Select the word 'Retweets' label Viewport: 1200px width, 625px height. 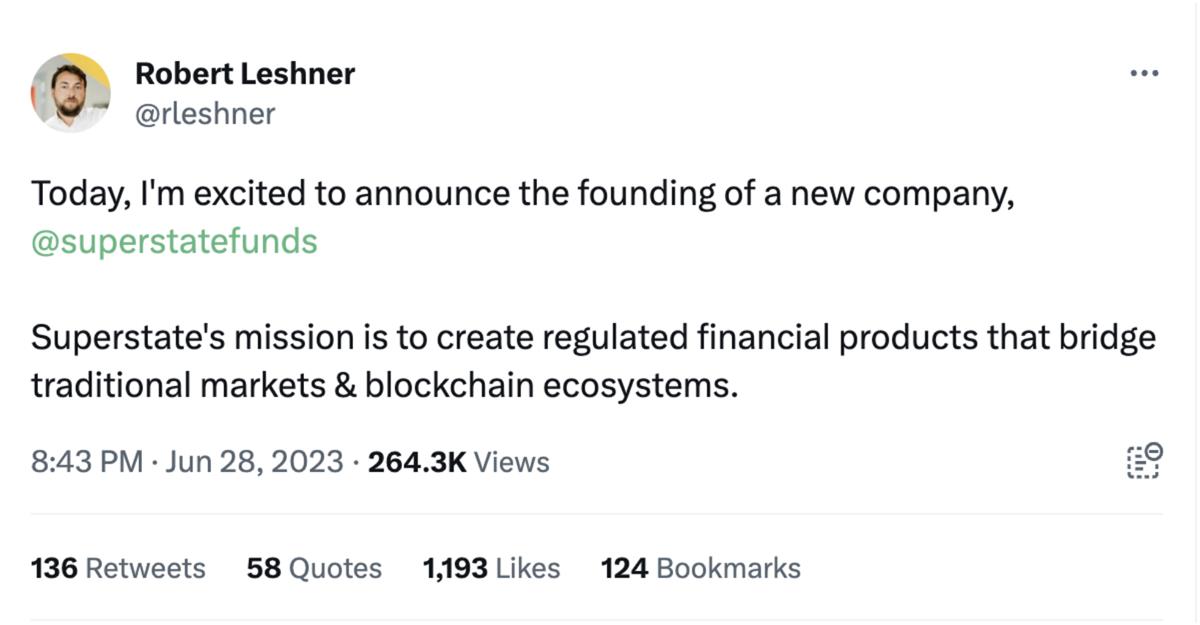[x=146, y=568]
